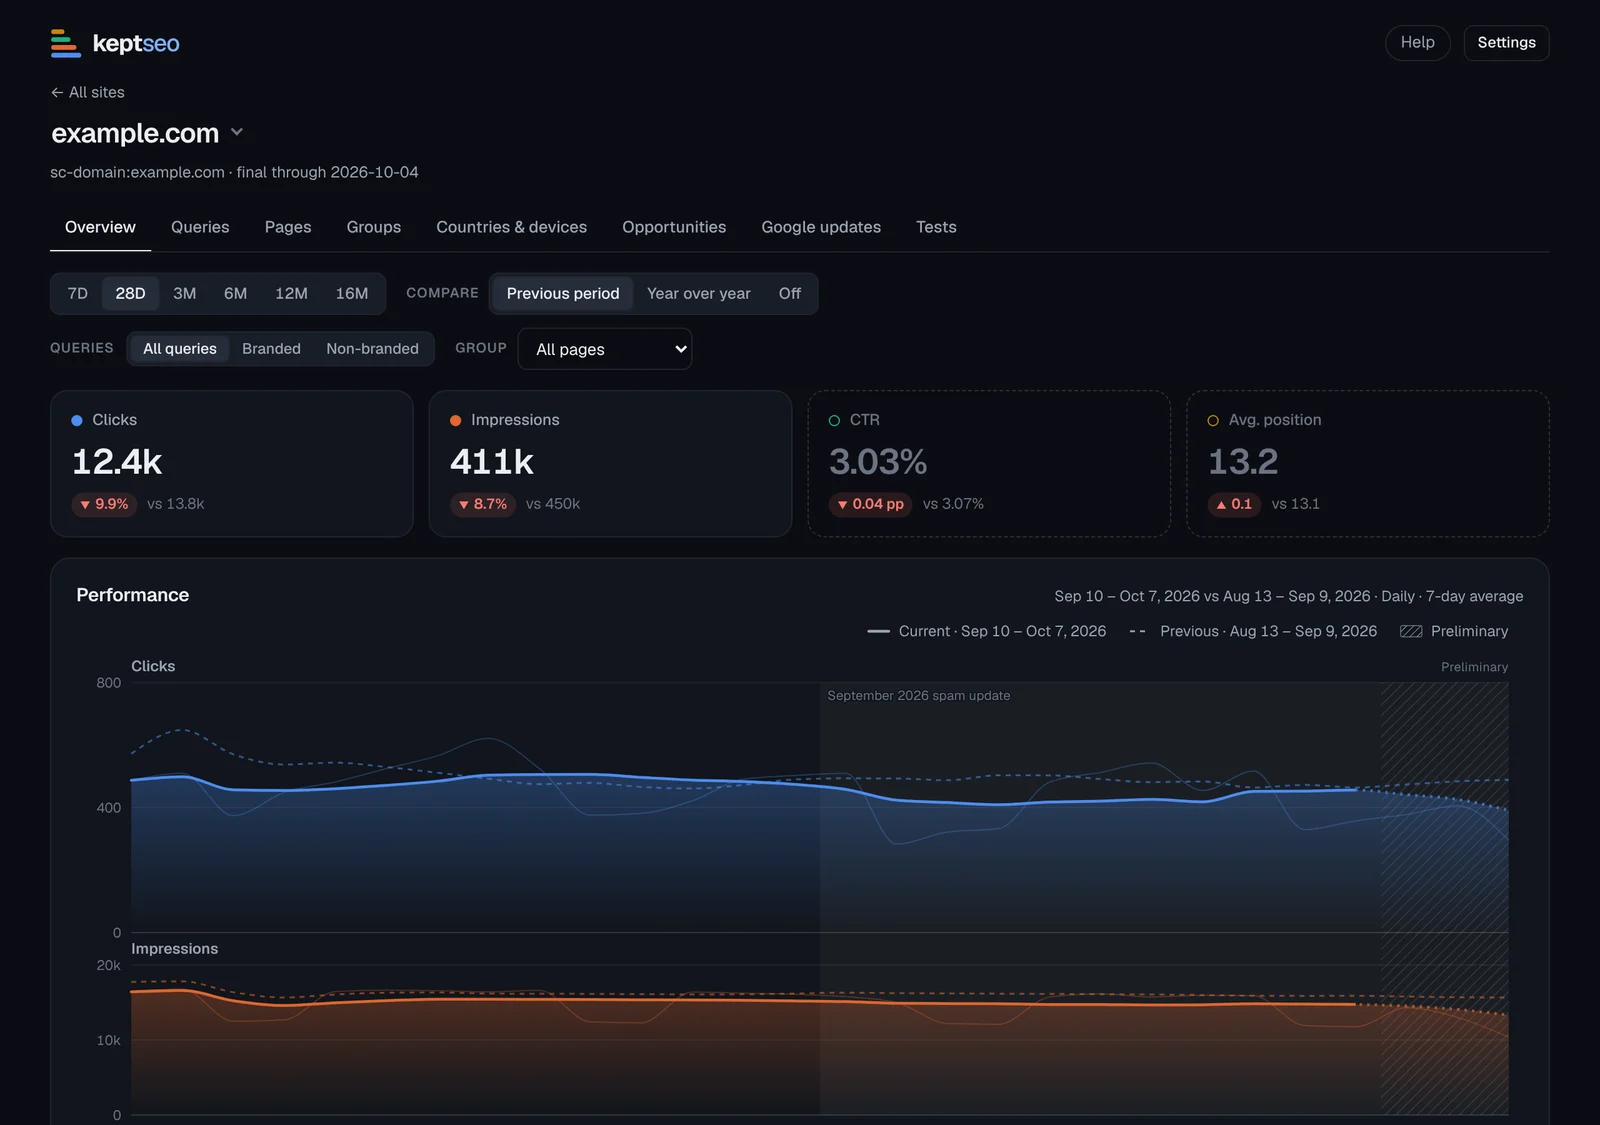Click the Preliminary label above chart

(x=1474, y=667)
